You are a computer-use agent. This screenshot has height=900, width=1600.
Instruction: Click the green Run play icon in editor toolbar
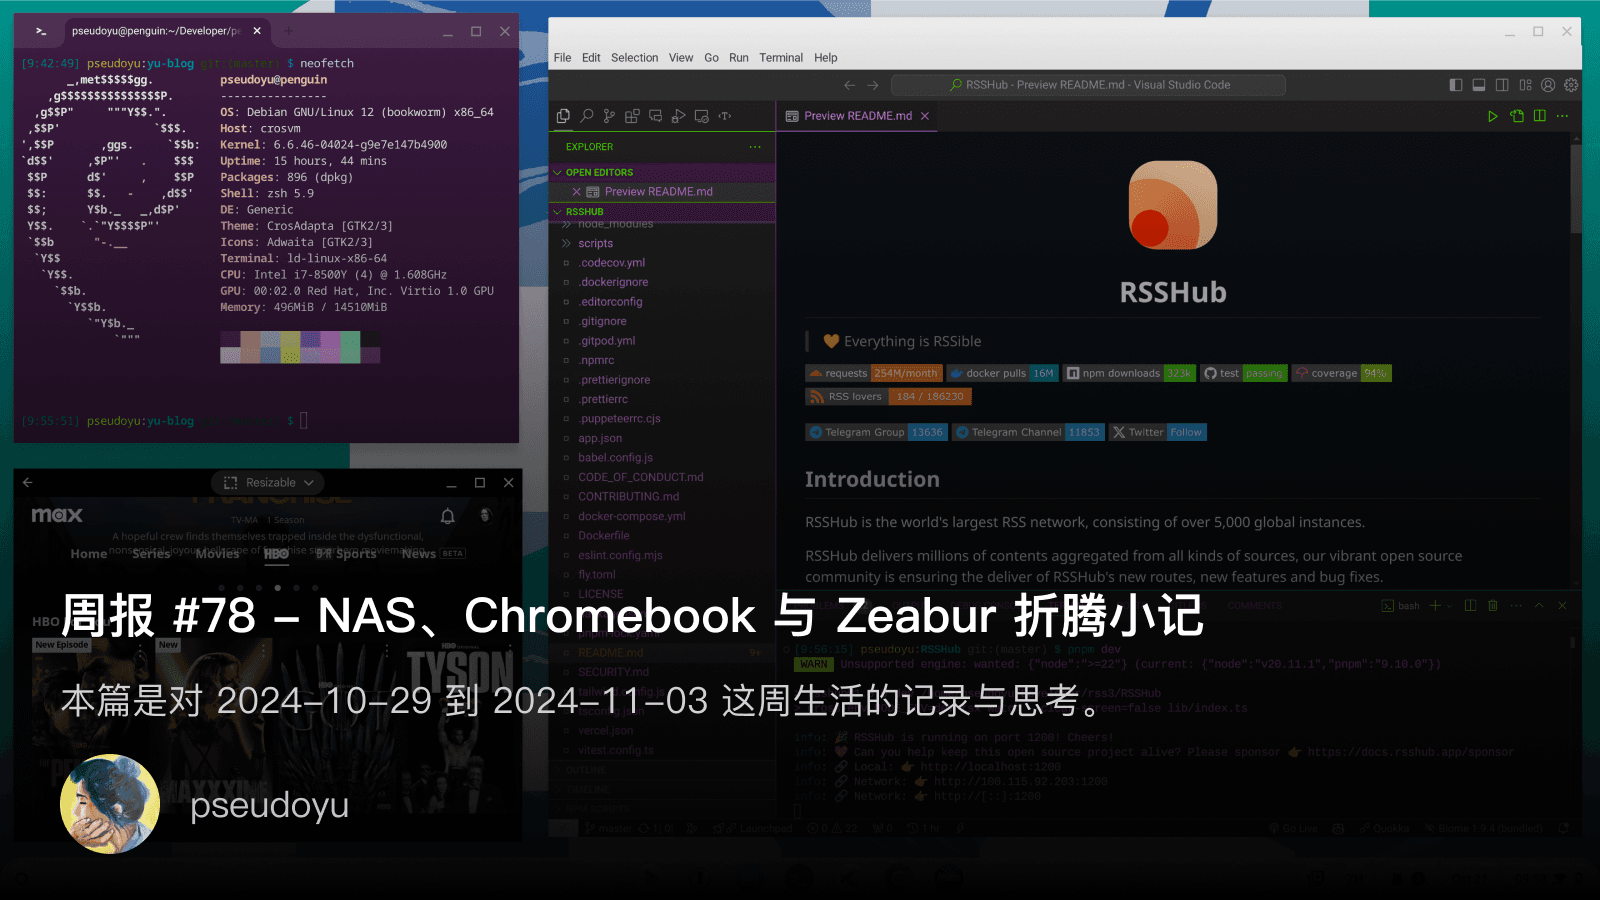1493,116
